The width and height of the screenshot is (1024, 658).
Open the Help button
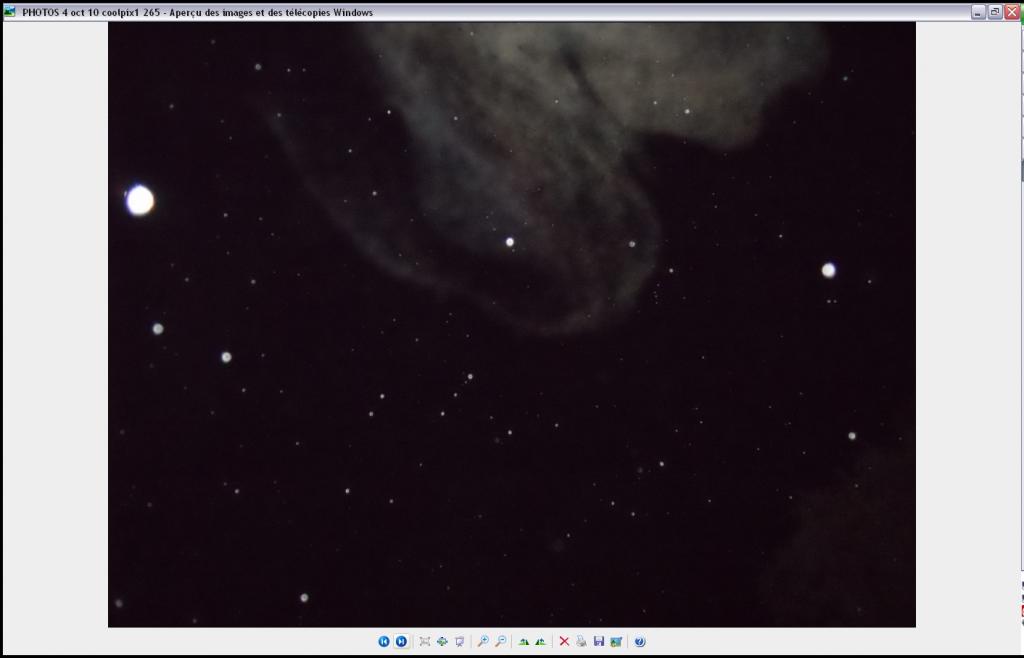(640, 642)
